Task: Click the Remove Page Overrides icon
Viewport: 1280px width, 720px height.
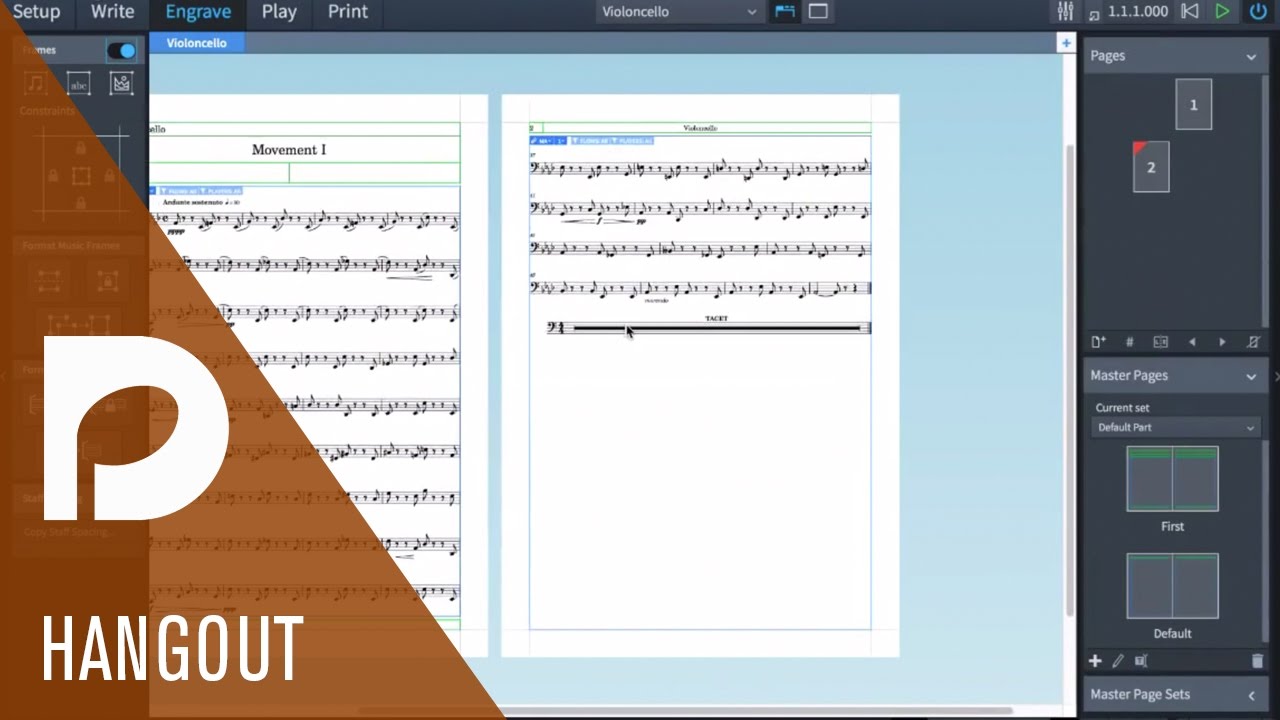Action: pyautogui.click(x=1253, y=342)
